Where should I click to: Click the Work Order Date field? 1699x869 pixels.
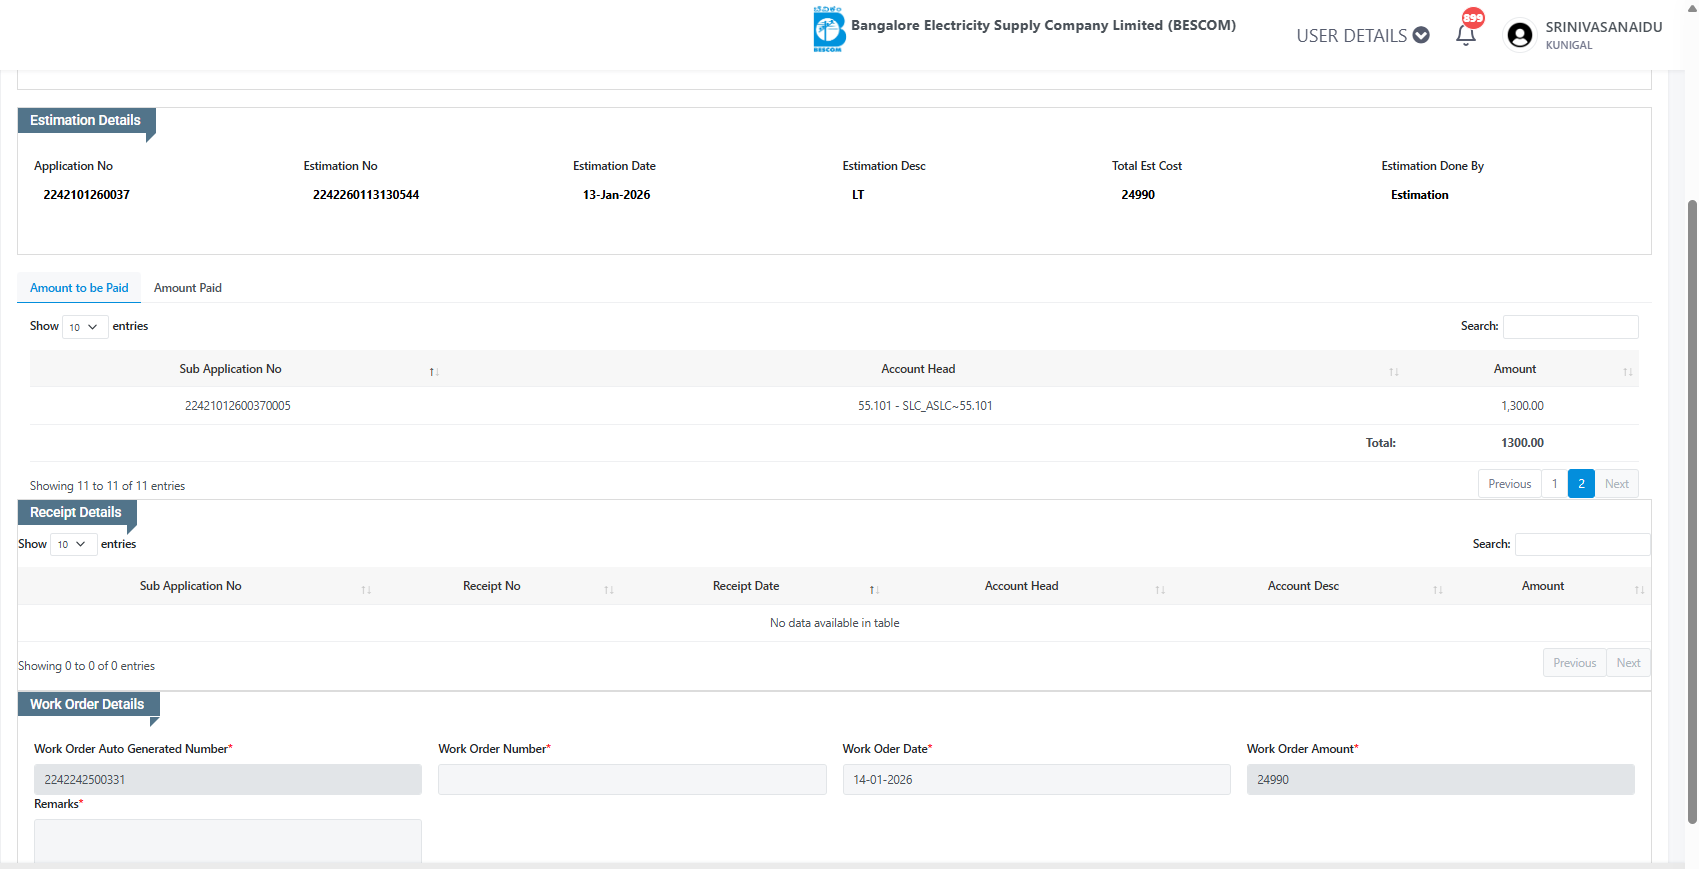click(x=1036, y=780)
